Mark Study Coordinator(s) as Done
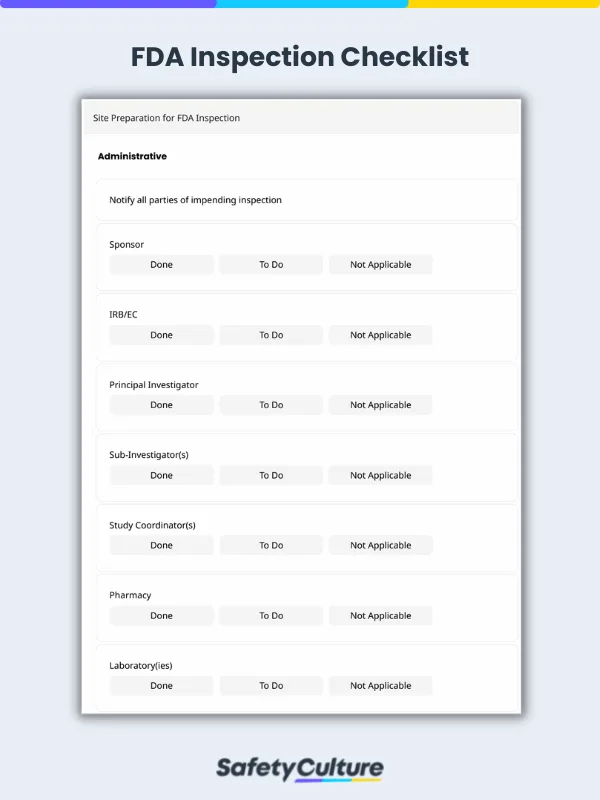This screenshot has width=600, height=800. point(160,545)
